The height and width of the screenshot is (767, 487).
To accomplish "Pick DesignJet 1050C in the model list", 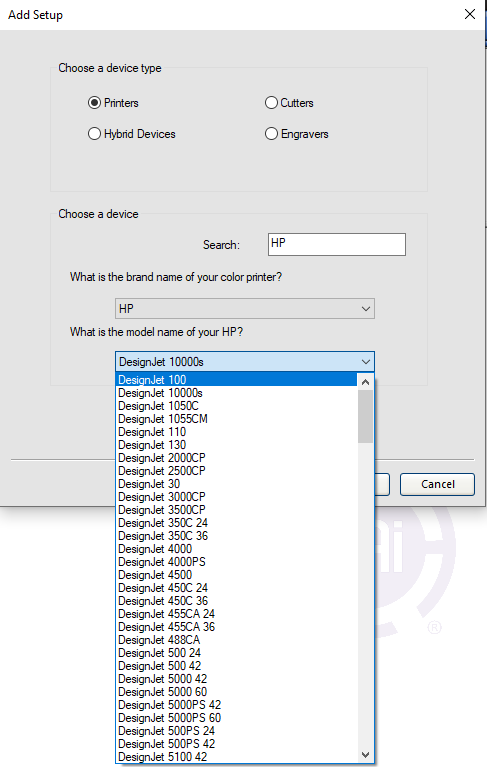I will tap(237, 406).
